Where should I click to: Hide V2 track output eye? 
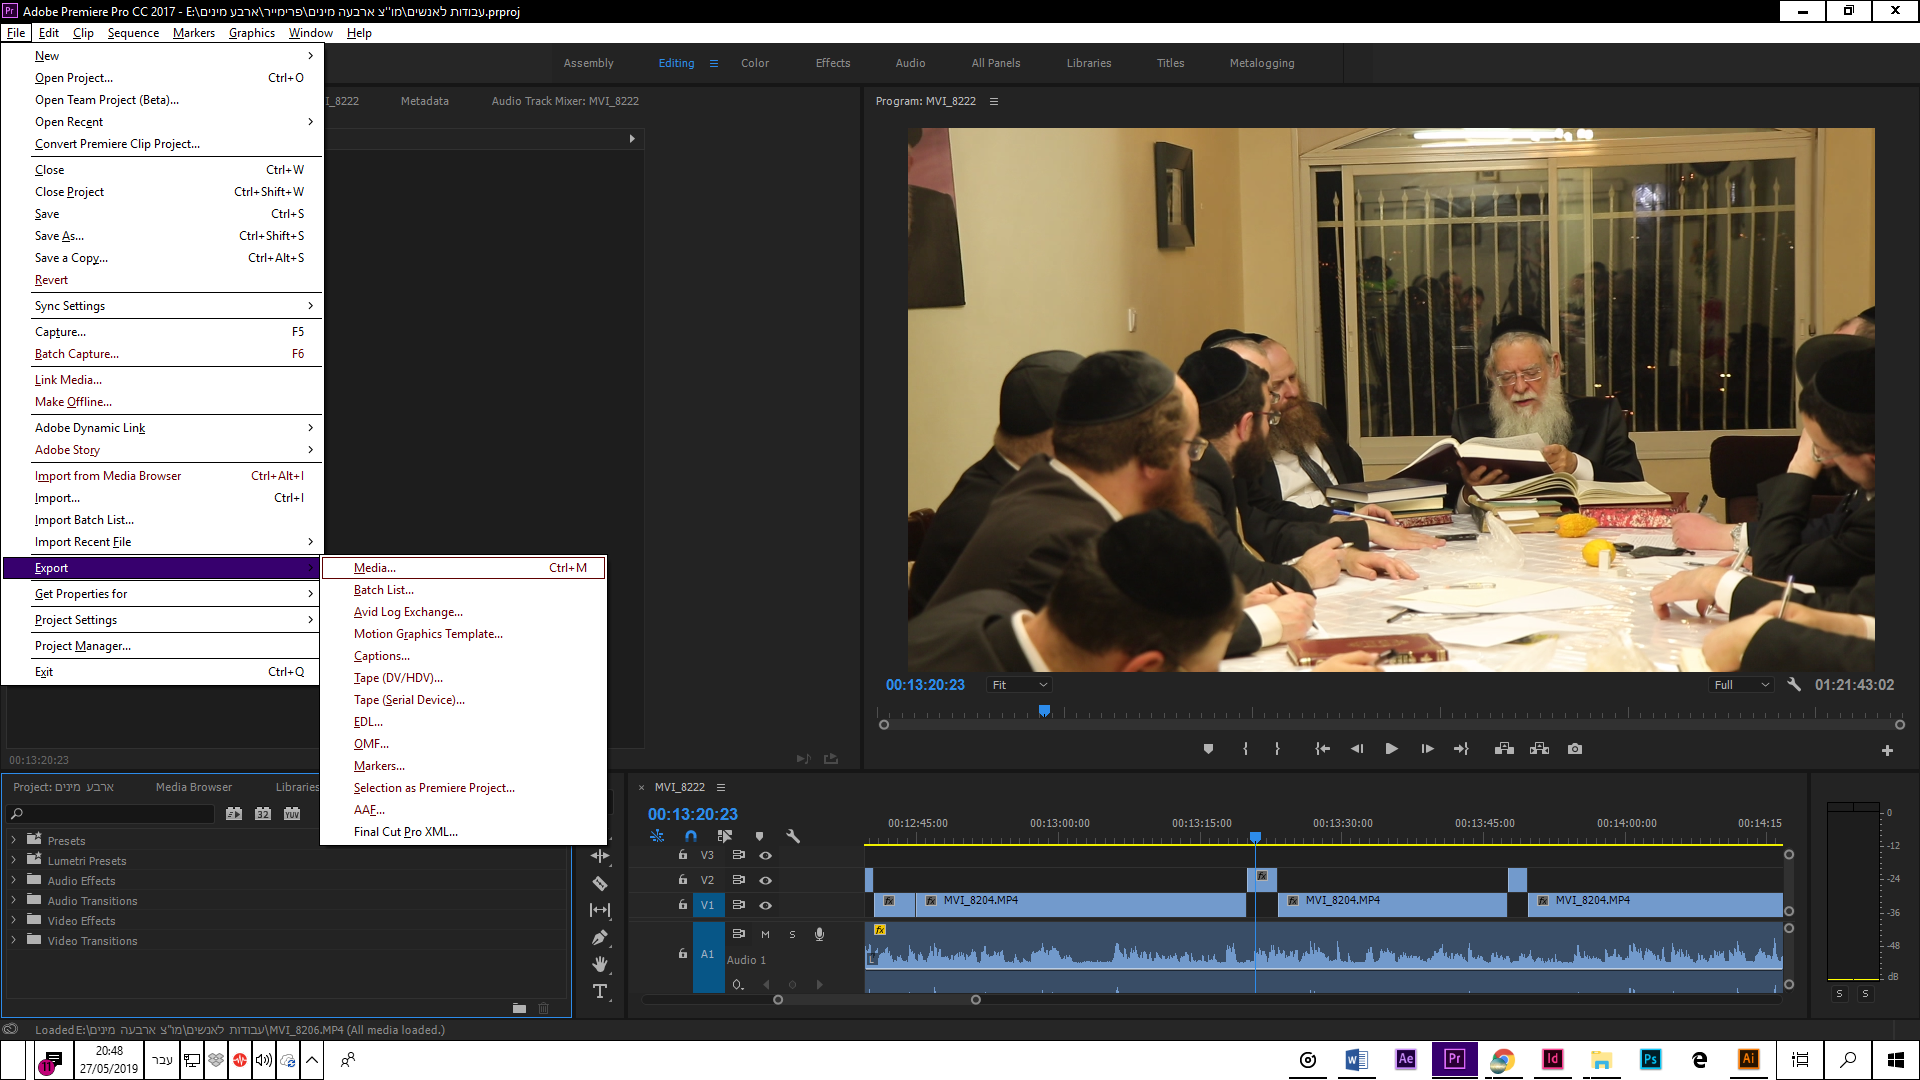point(765,880)
